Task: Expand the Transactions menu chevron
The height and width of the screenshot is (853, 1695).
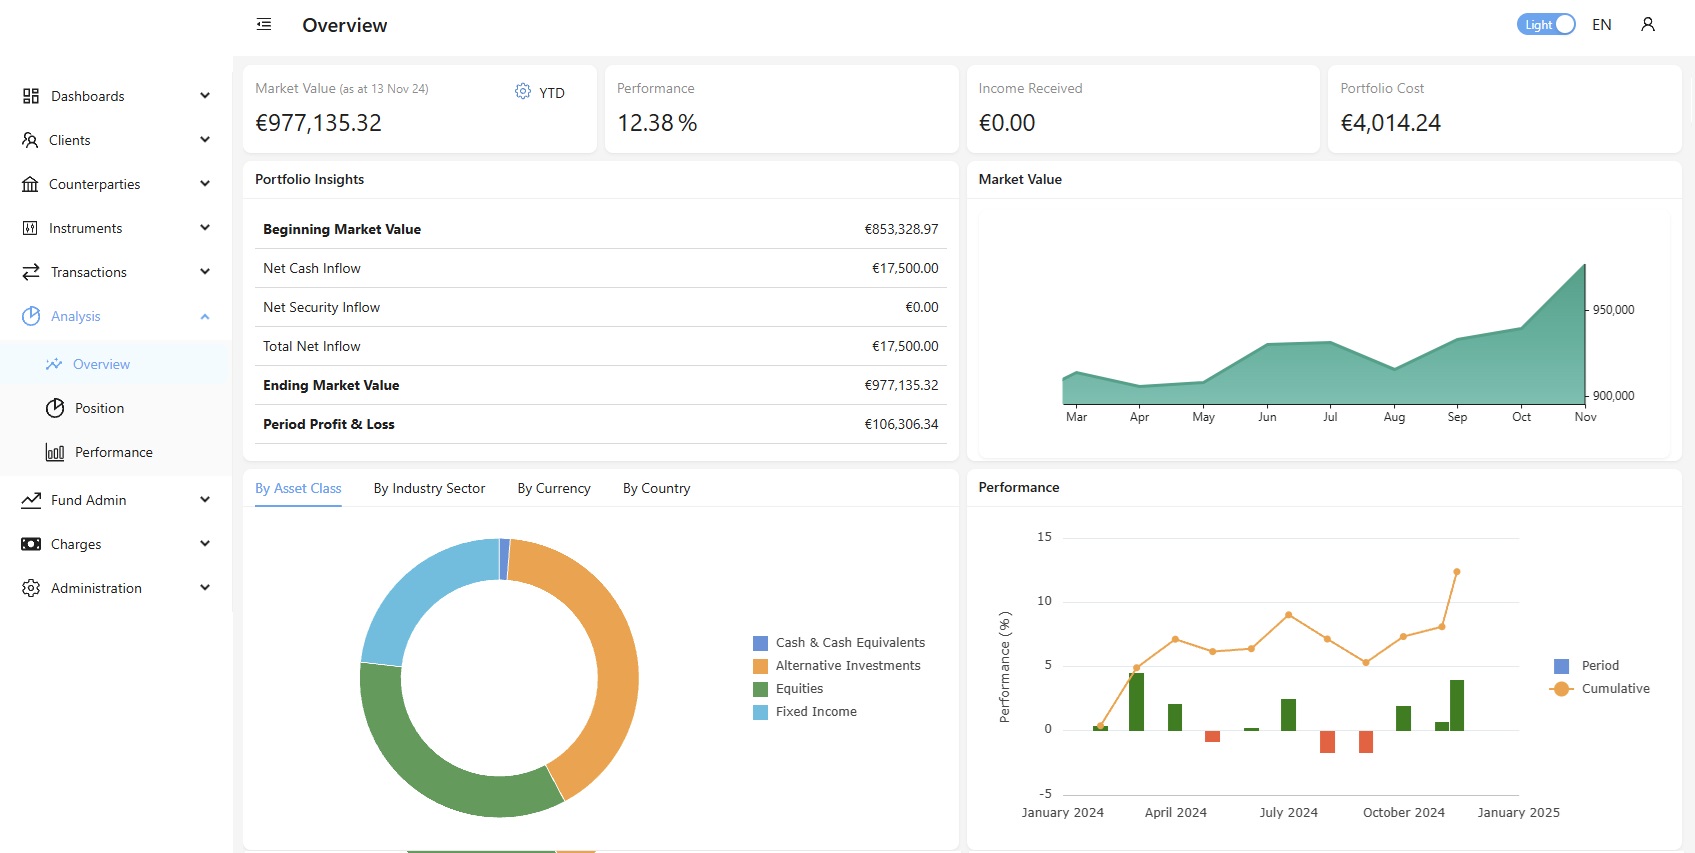Action: click(x=205, y=272)
